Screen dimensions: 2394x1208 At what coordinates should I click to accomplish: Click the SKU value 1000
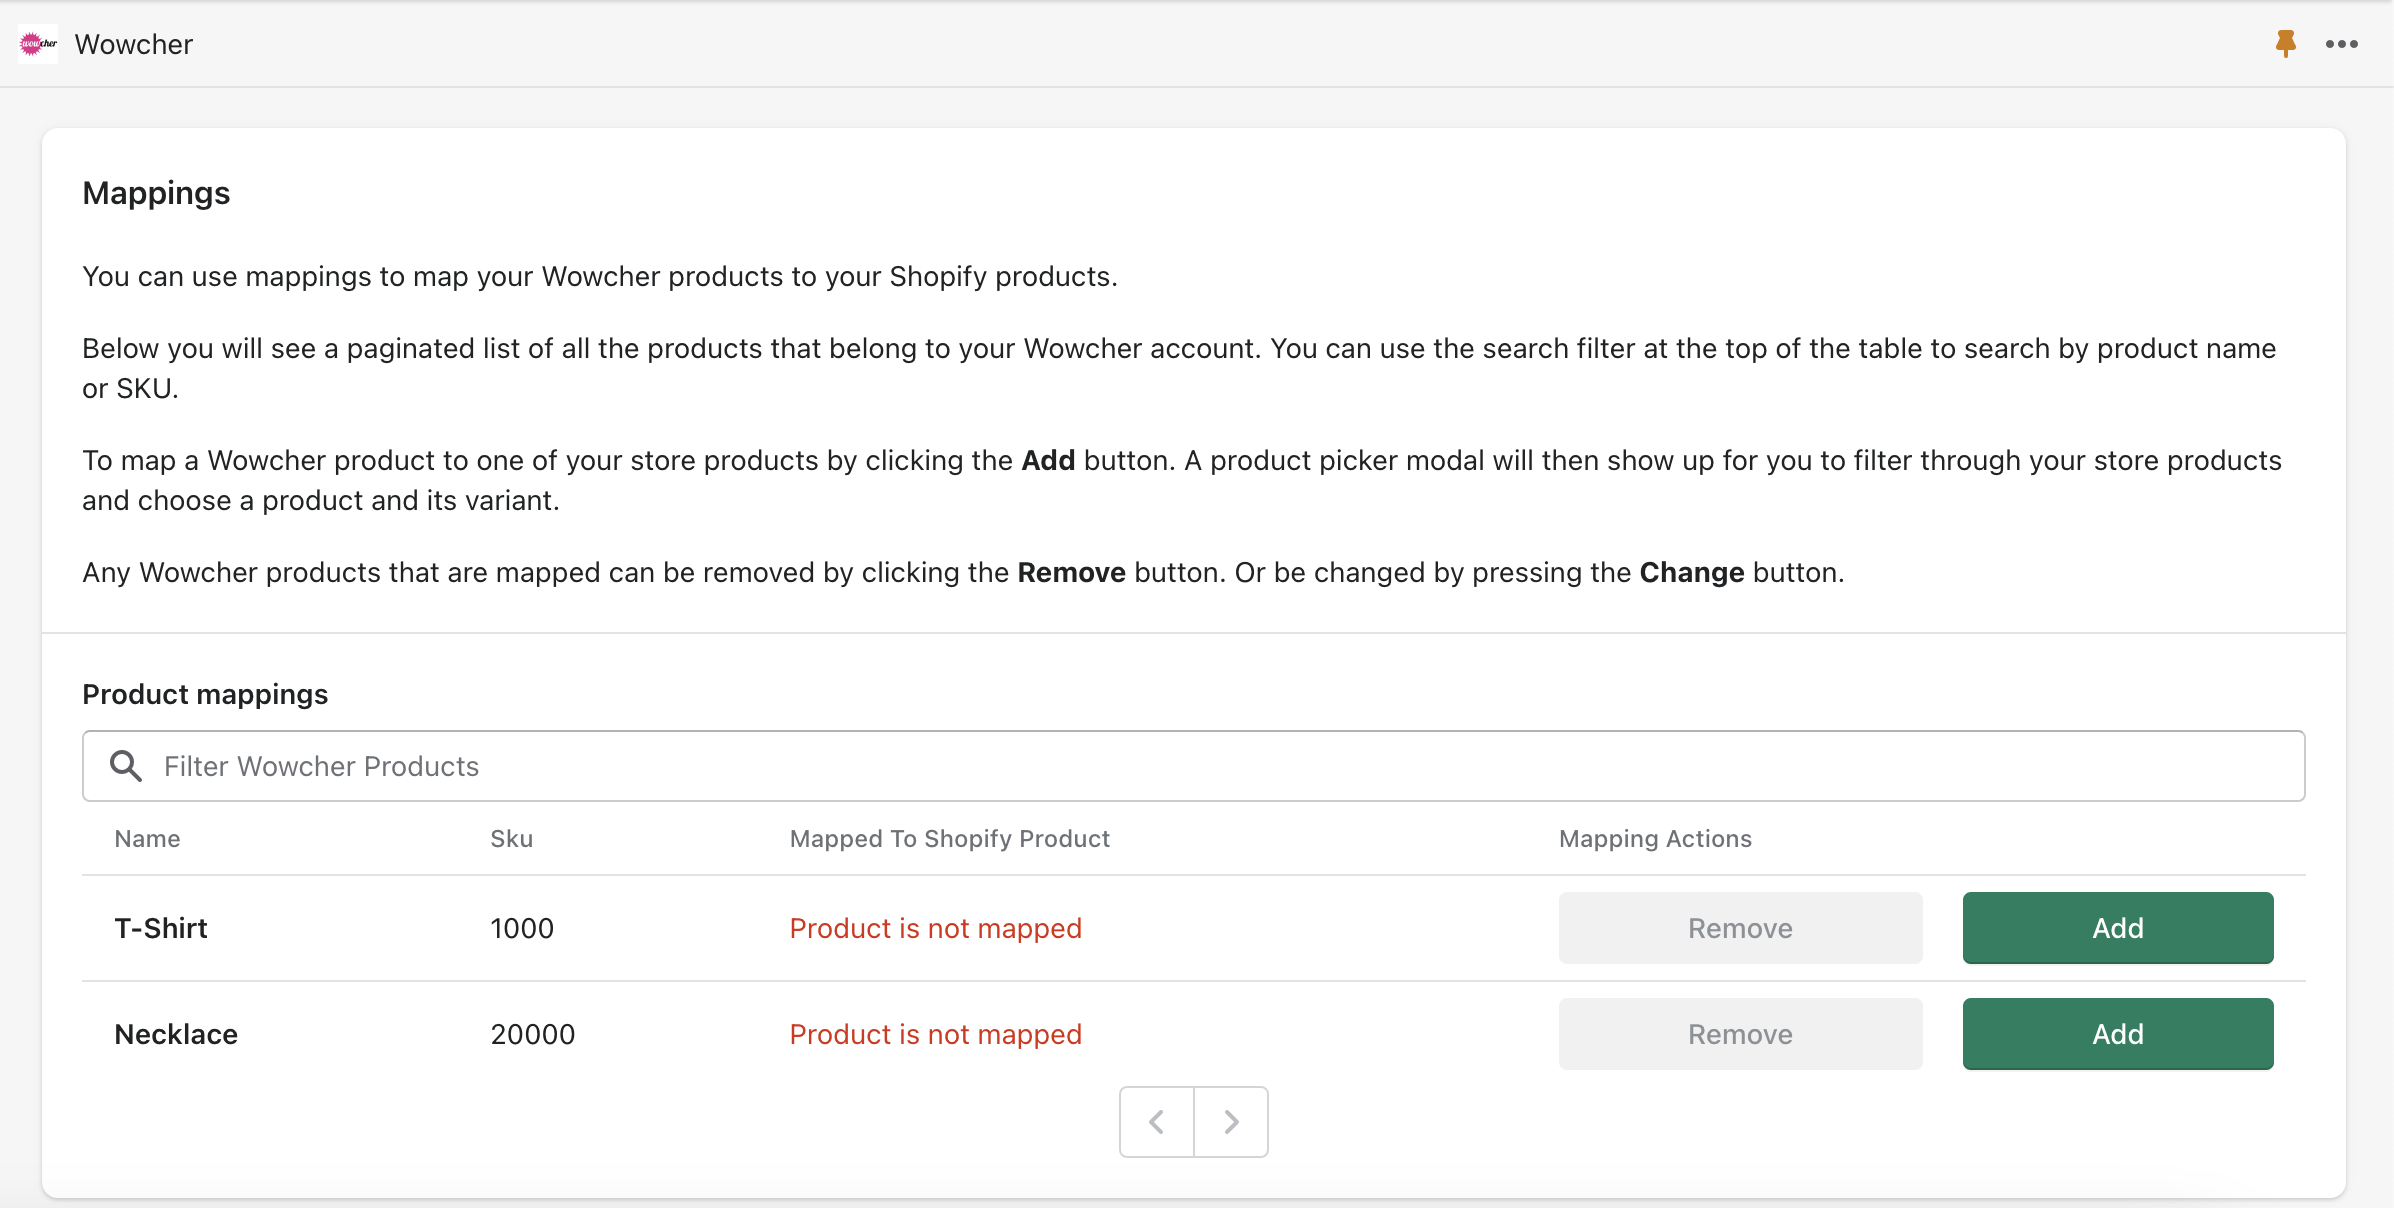(522, 928)
